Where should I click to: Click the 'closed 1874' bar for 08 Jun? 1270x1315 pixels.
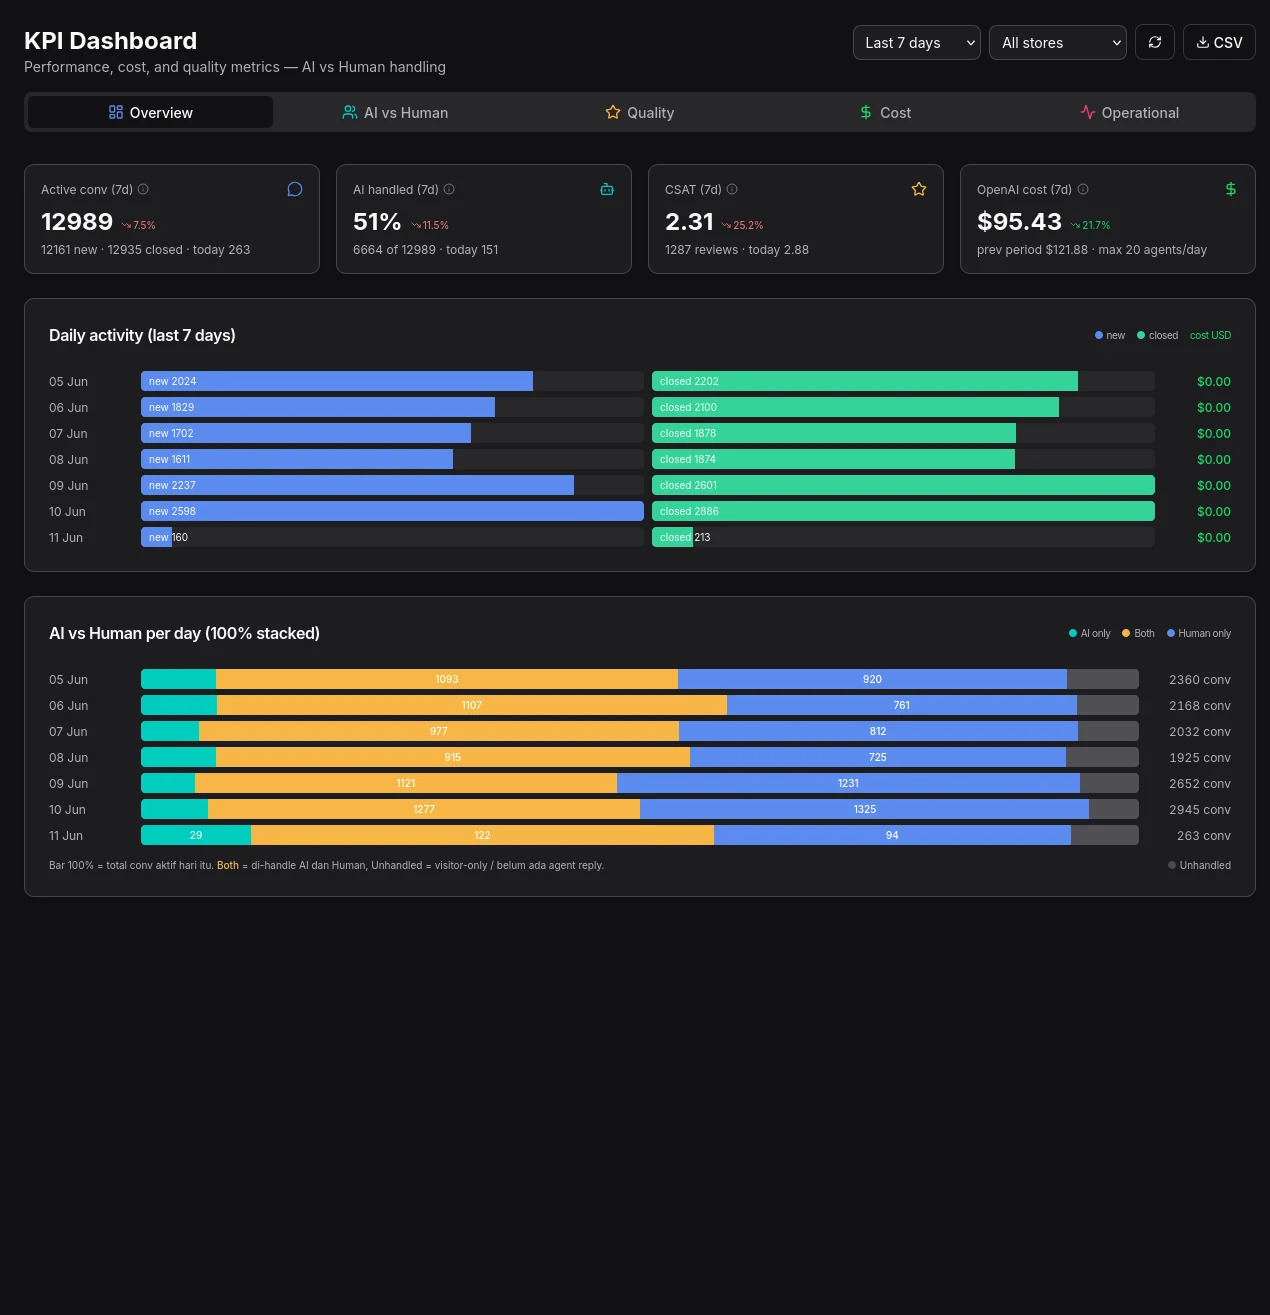click(x=833, y=459)
